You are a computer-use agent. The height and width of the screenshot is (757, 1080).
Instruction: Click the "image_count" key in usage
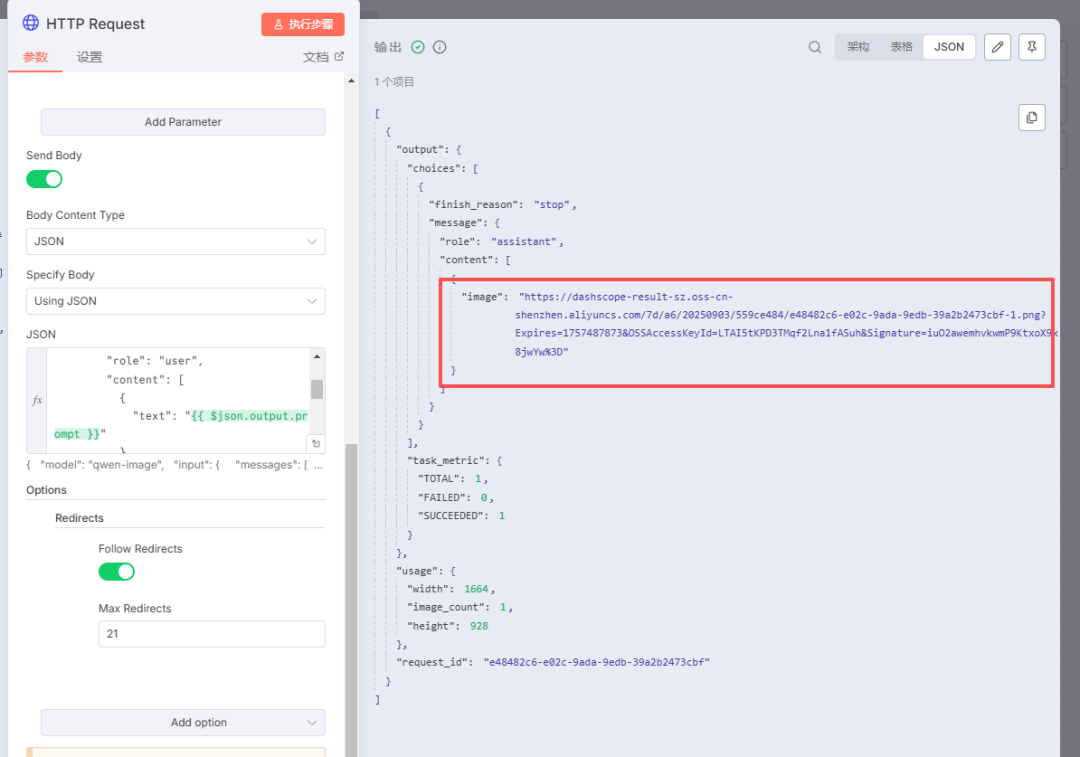pos(446,607)
